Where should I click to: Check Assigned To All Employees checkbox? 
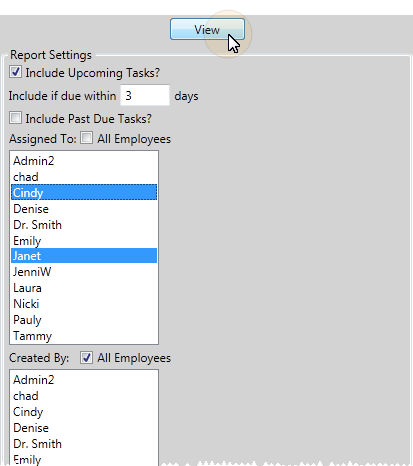point(87,138)
